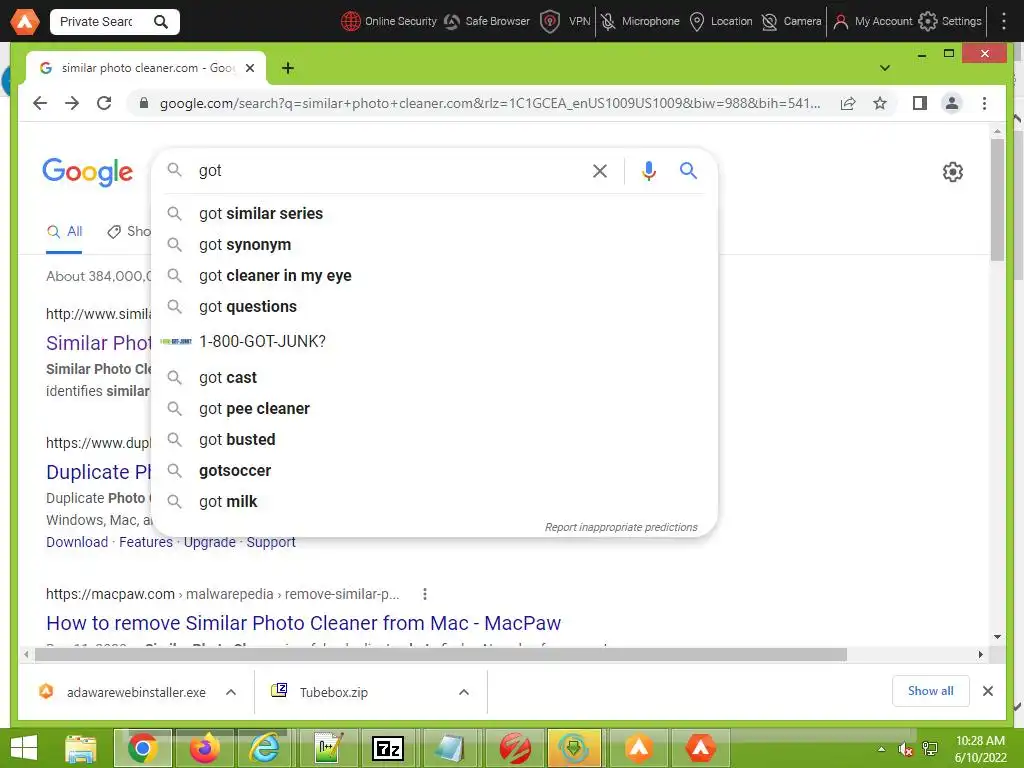Screen dimensions: 1024x768
Task: Open Tubebox.zip download item
Action: [x=333, y=692]
